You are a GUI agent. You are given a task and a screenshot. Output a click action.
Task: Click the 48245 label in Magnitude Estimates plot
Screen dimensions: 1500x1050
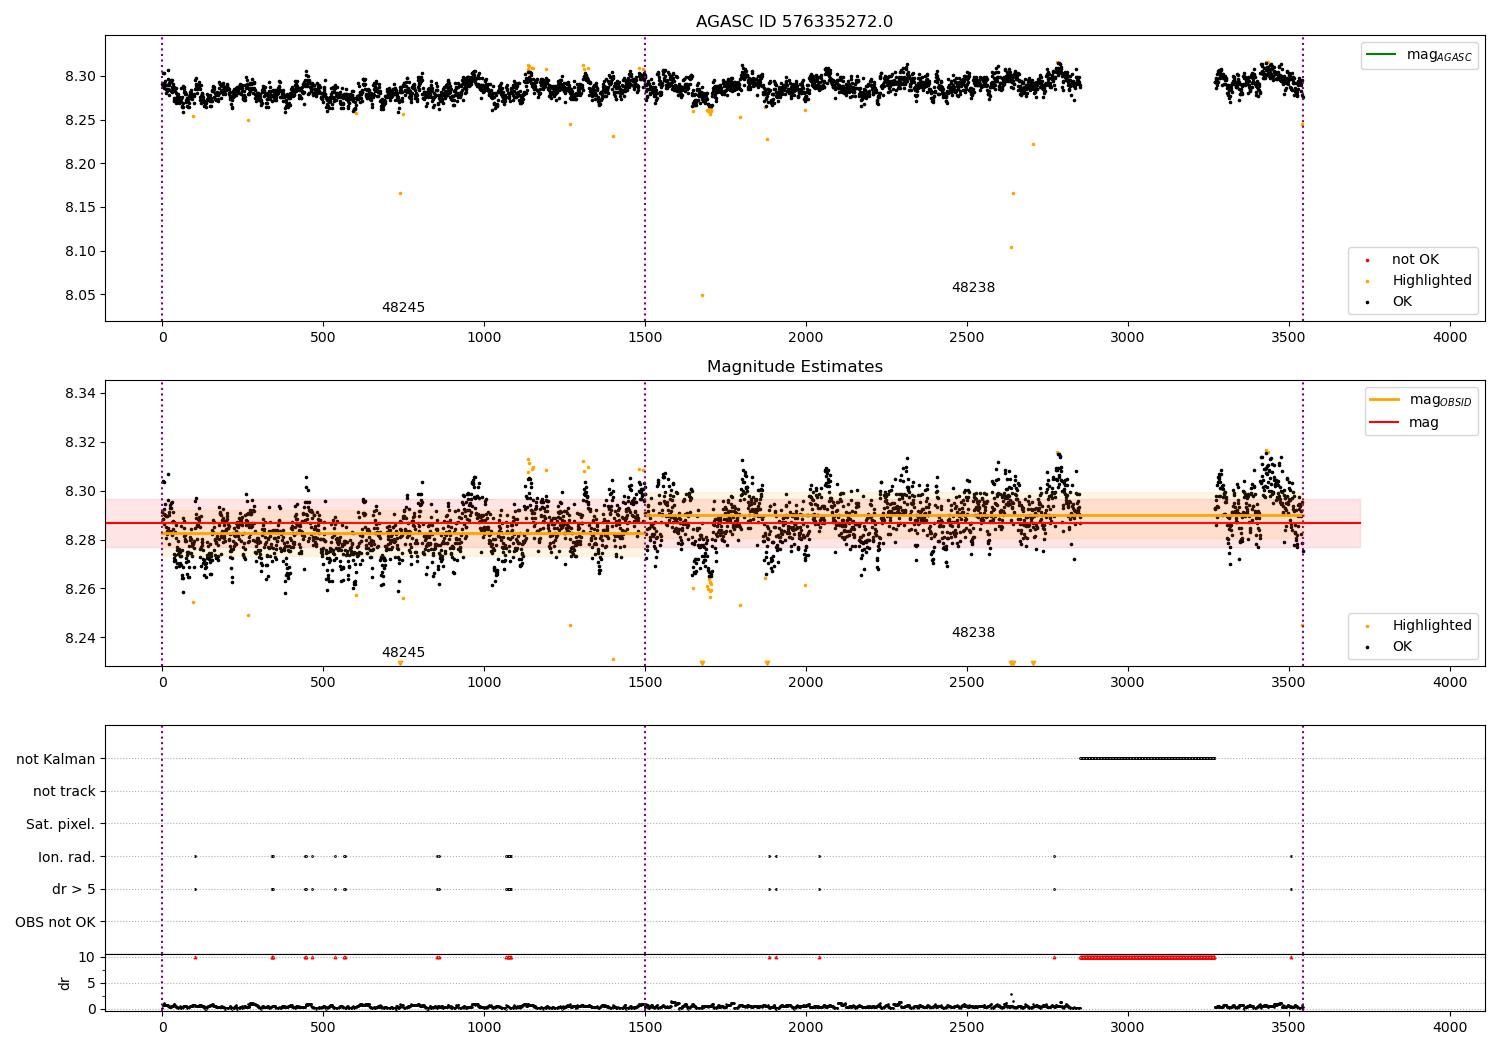[403, 653]
